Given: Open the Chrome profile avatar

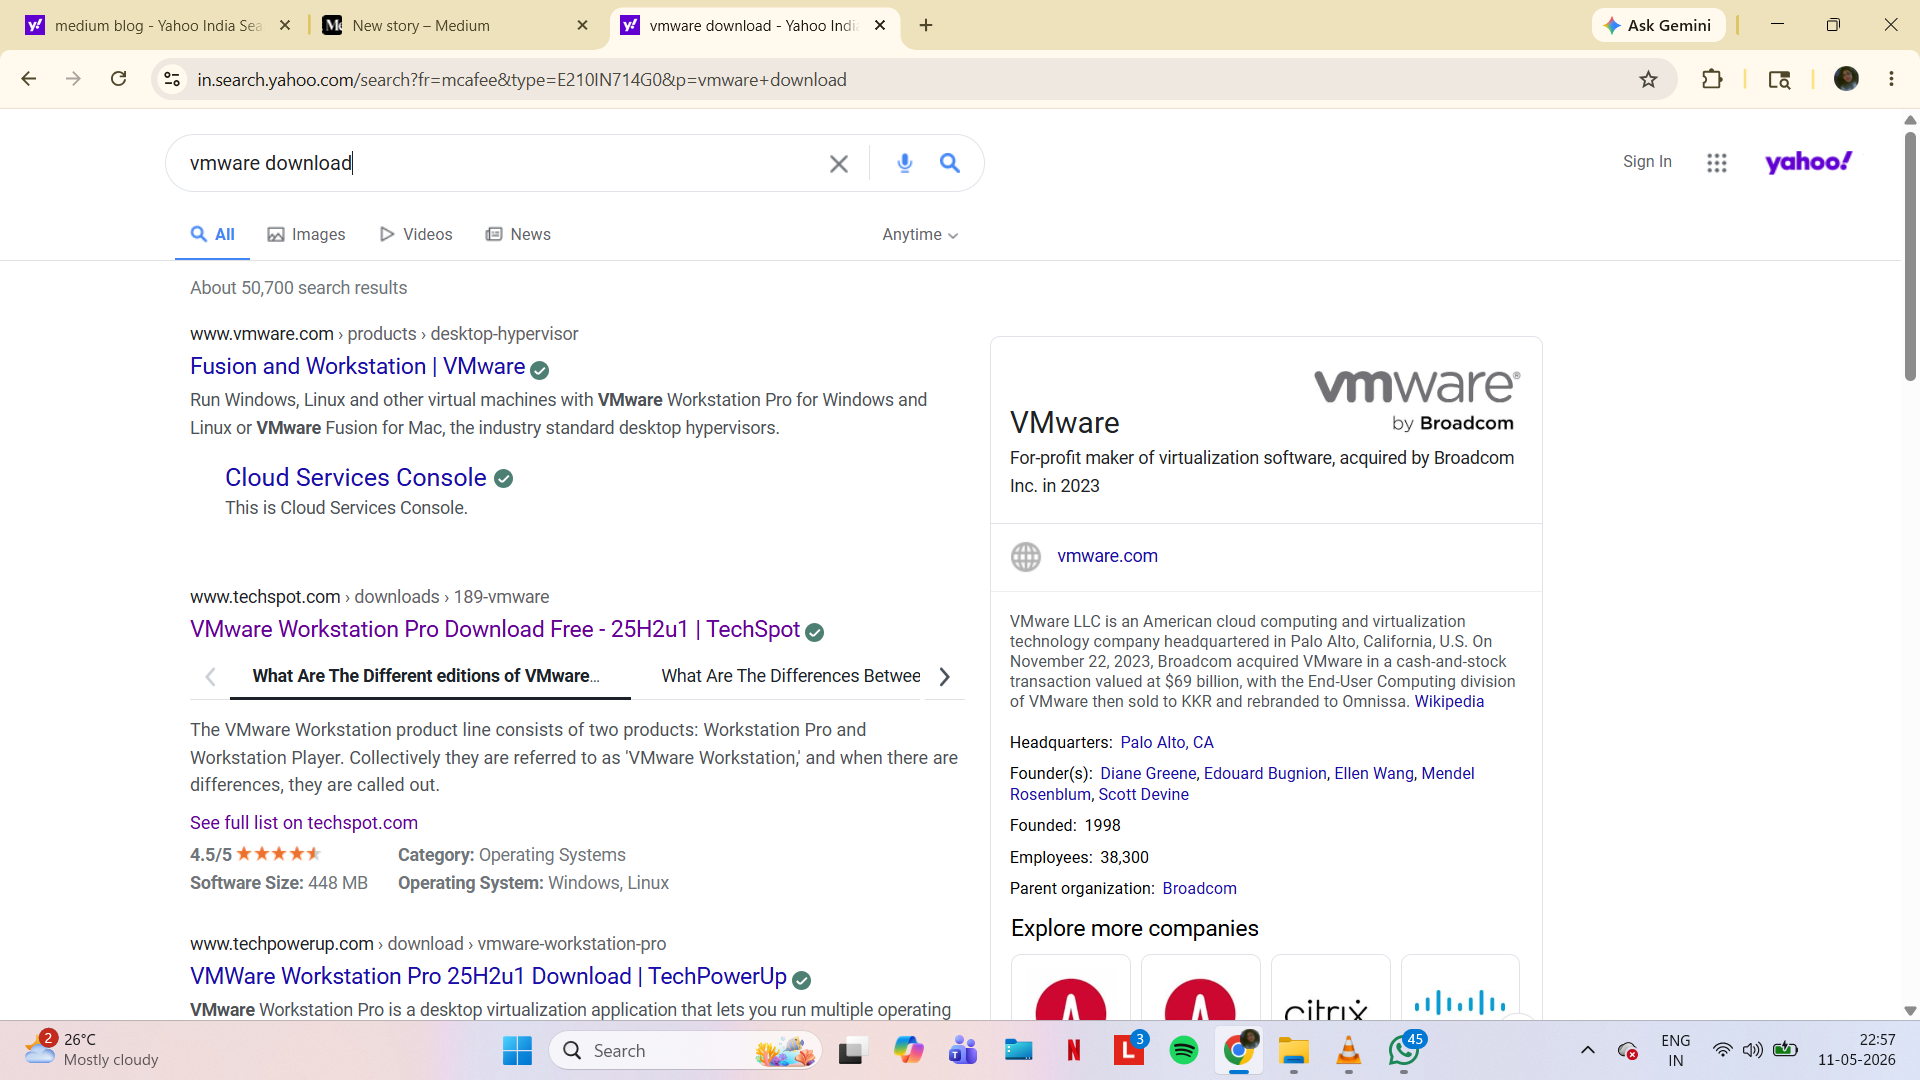Looking at the screenshot, I should point(1846,79).
